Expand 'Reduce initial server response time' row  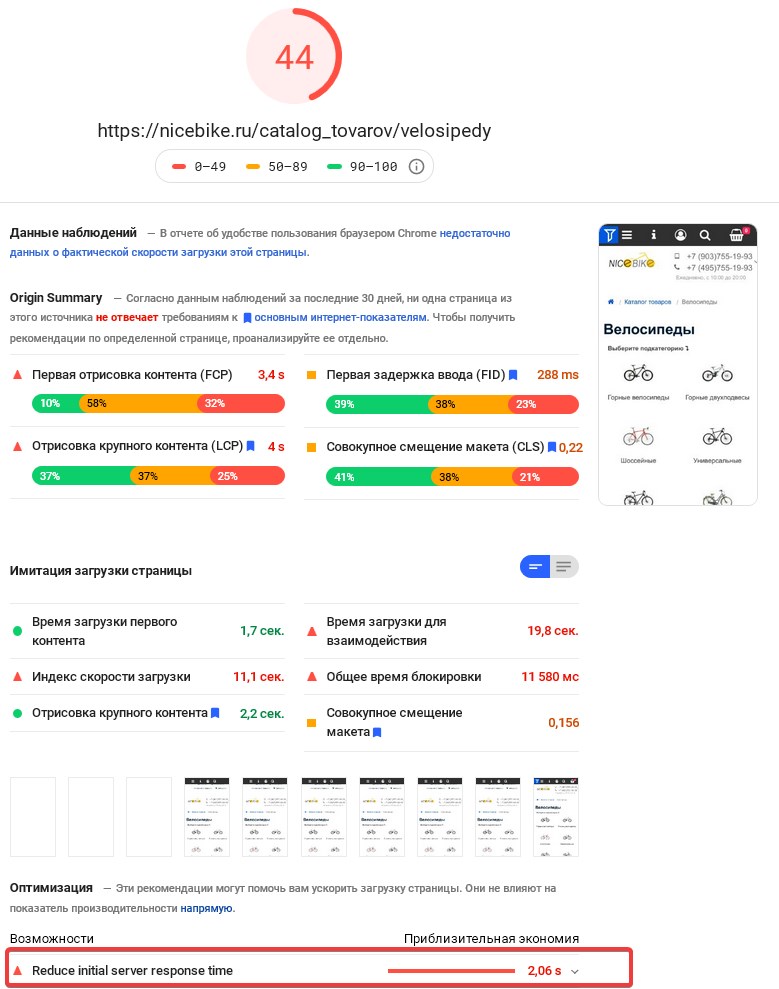(132, 971)
